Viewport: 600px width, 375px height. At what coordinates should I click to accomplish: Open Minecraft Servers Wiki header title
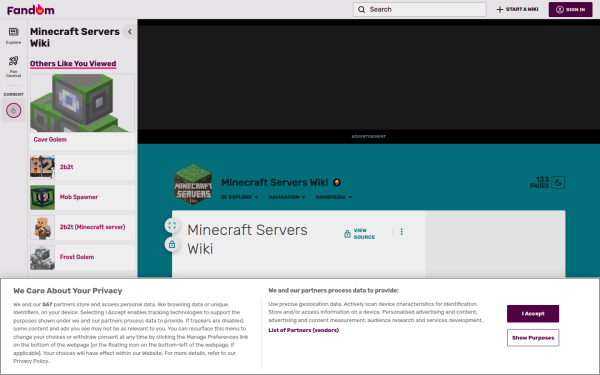coord(275,183)
